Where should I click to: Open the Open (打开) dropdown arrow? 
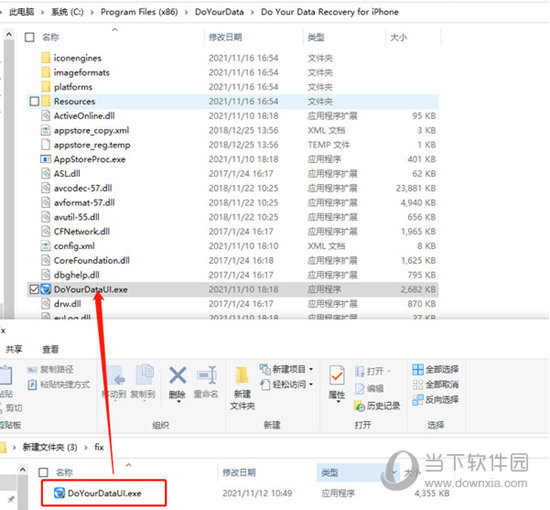(x=389, y=371)
